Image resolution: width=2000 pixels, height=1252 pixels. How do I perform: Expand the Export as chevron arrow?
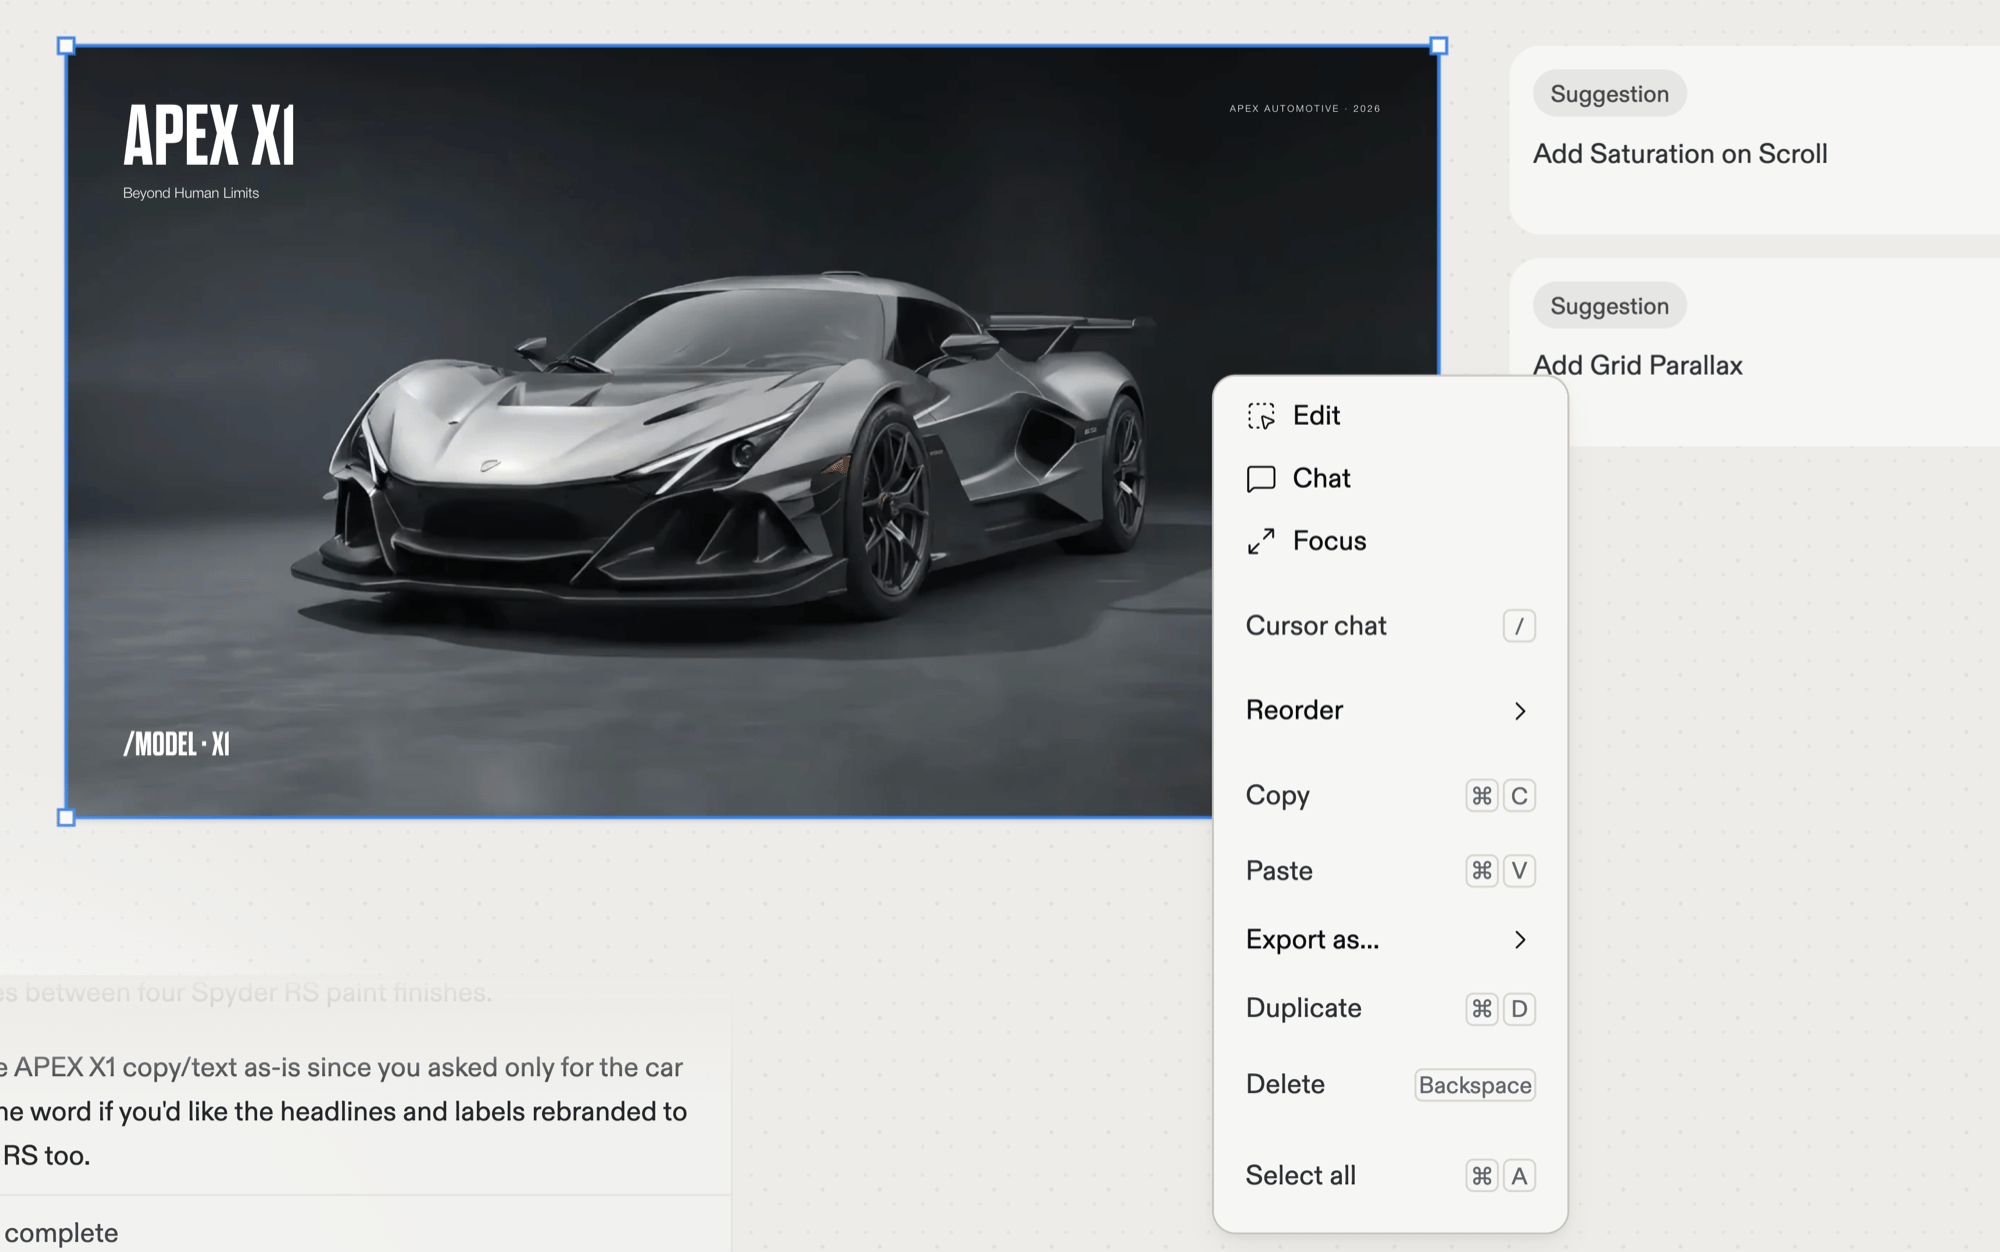(x=1520, y=940)
